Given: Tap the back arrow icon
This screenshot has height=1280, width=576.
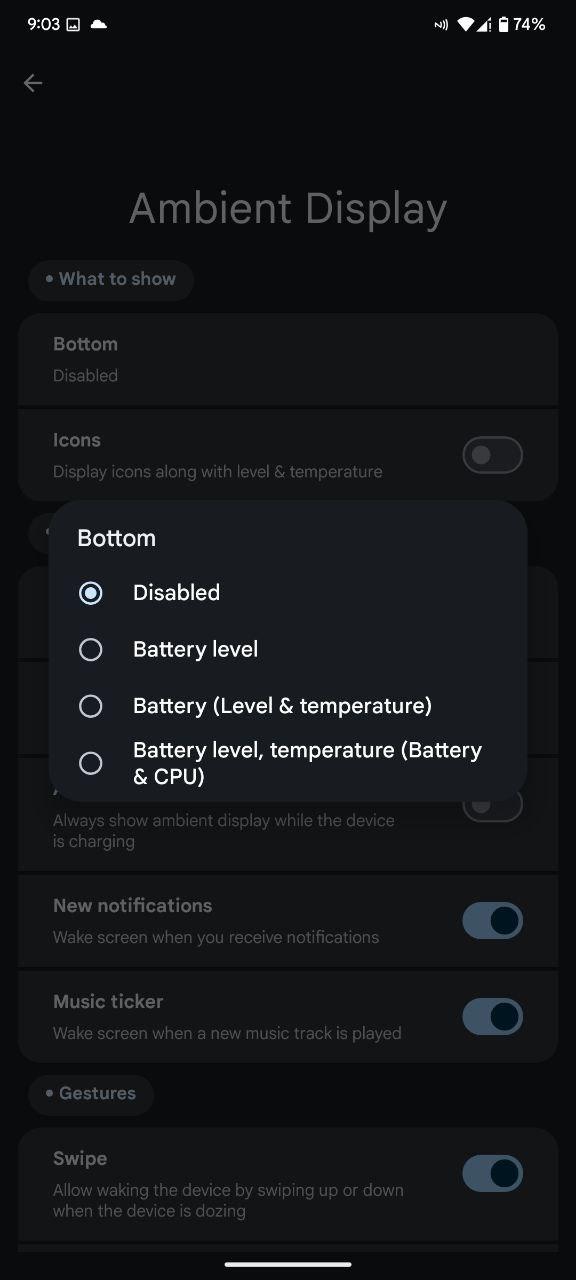Looking at the screenshot, I should tap(33, 83).
